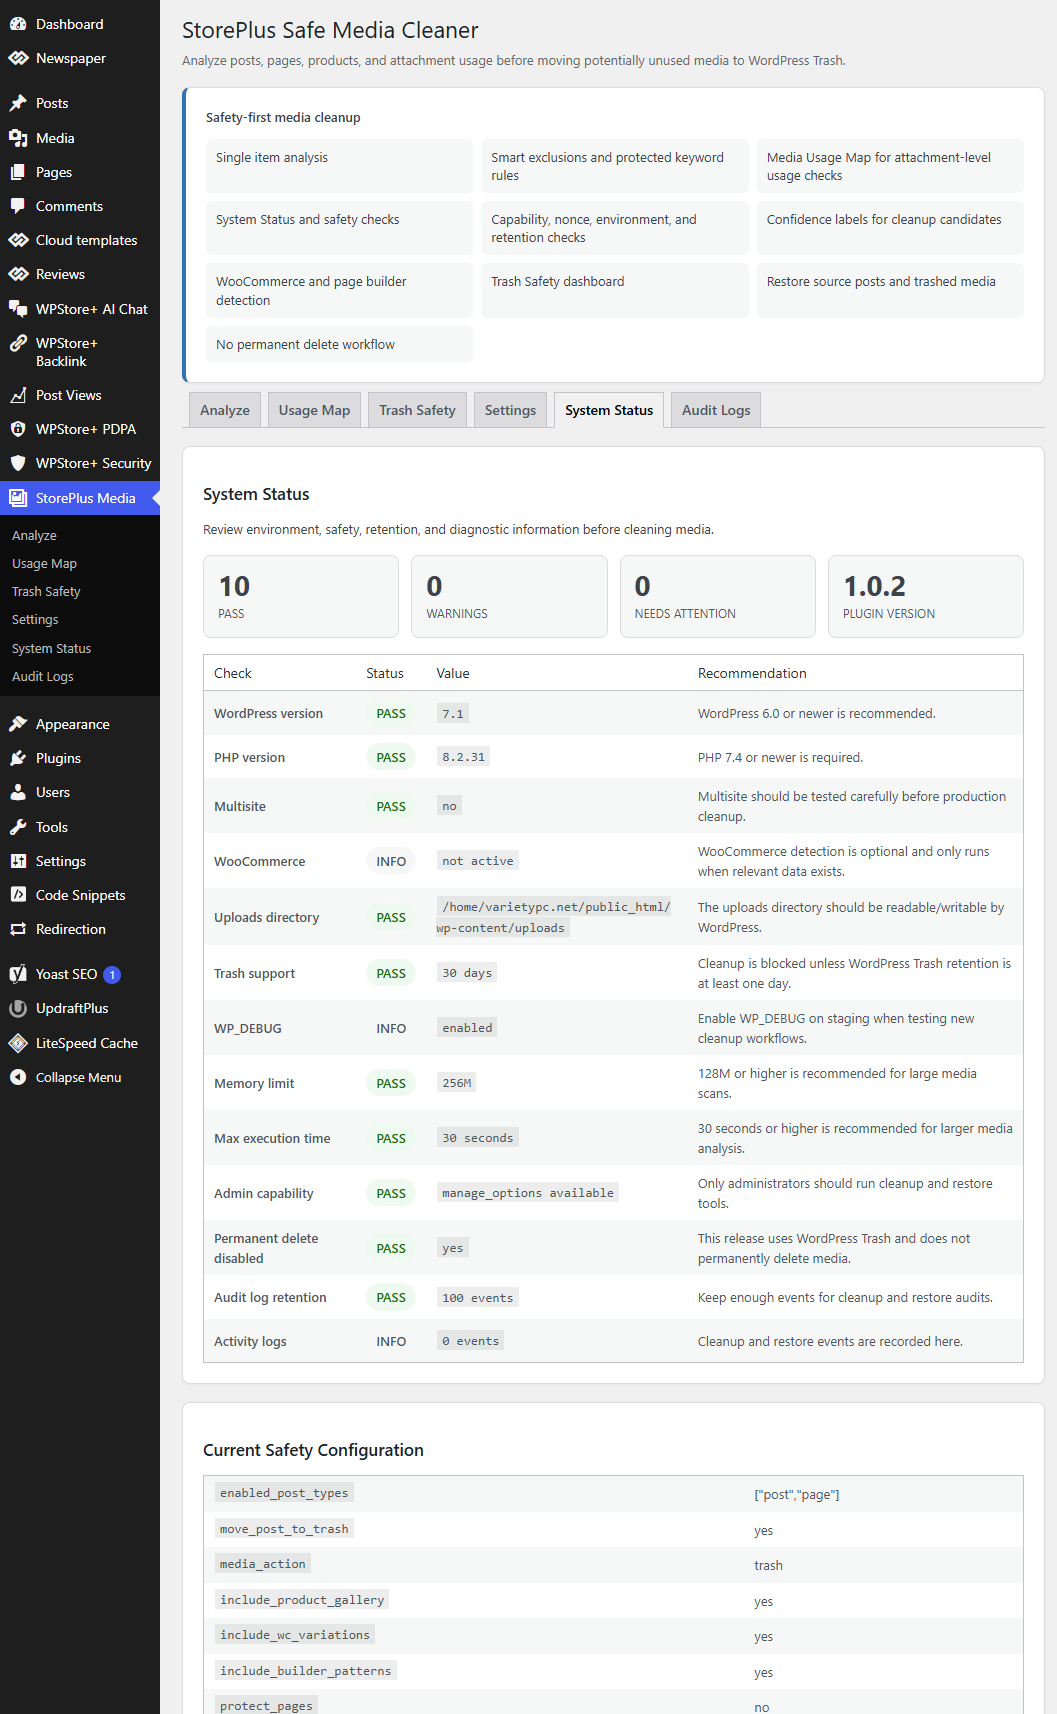
Task: Click the Yoast SEO icon
Action: pyautogui.click(x=18, y=974)
